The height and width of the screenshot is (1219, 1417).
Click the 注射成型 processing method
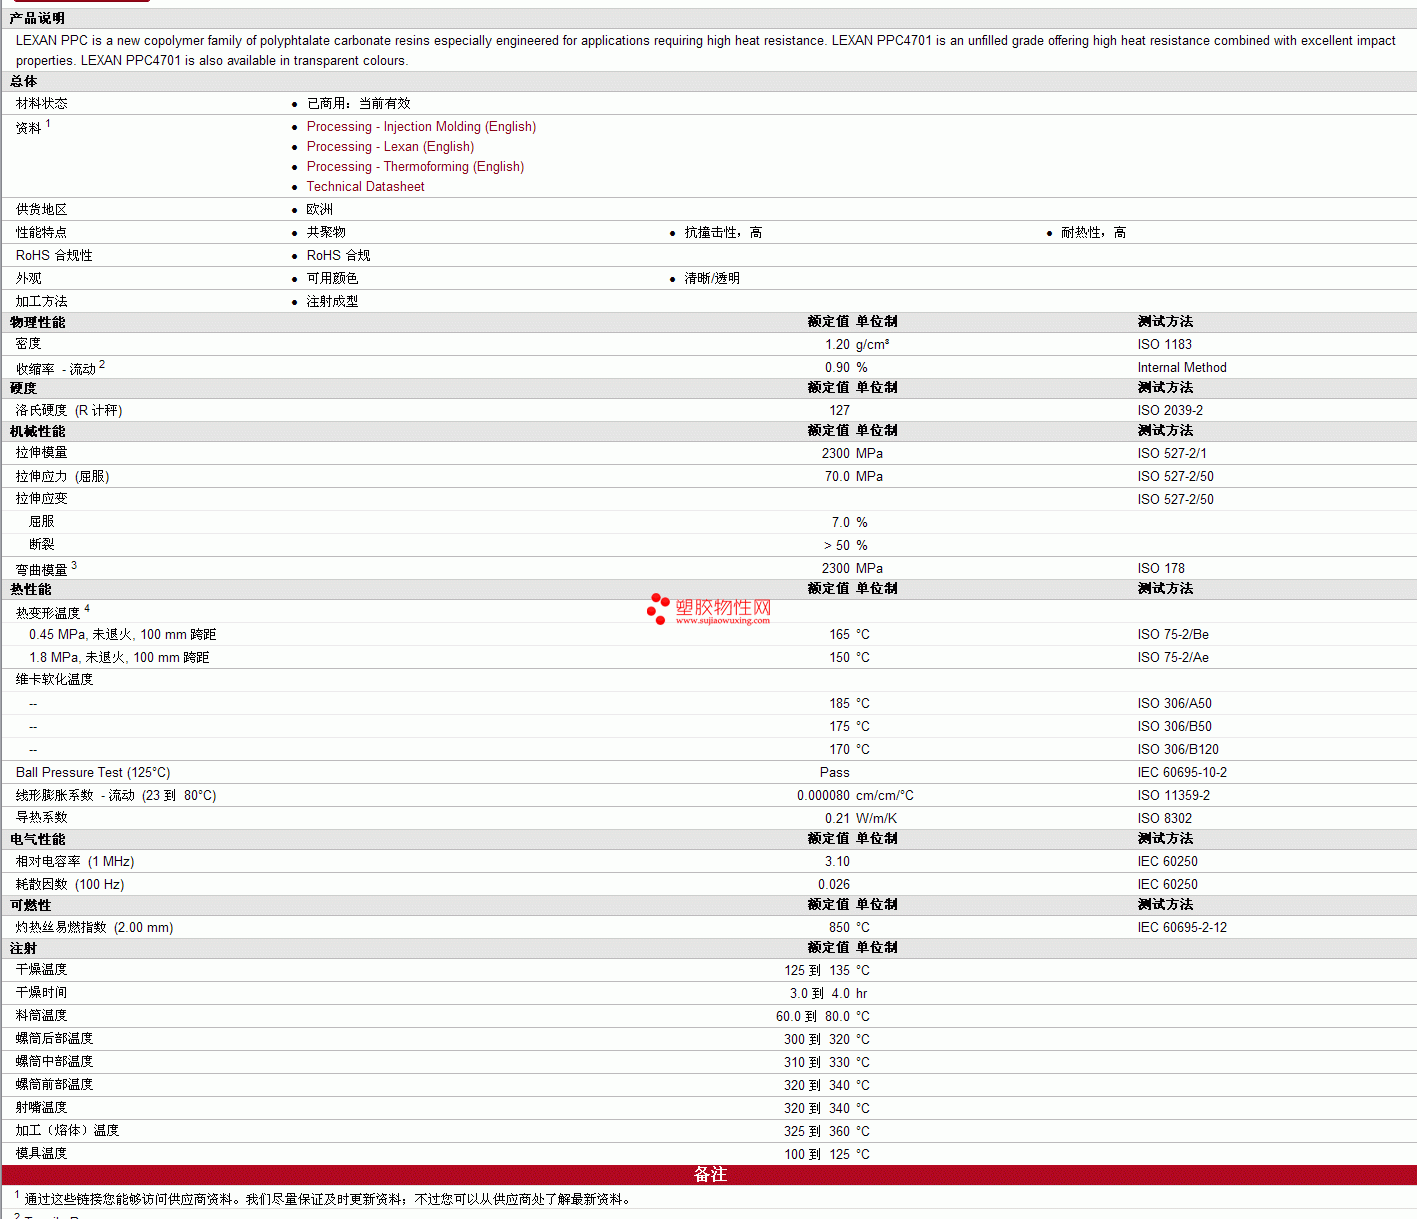(x=332, y=302)
